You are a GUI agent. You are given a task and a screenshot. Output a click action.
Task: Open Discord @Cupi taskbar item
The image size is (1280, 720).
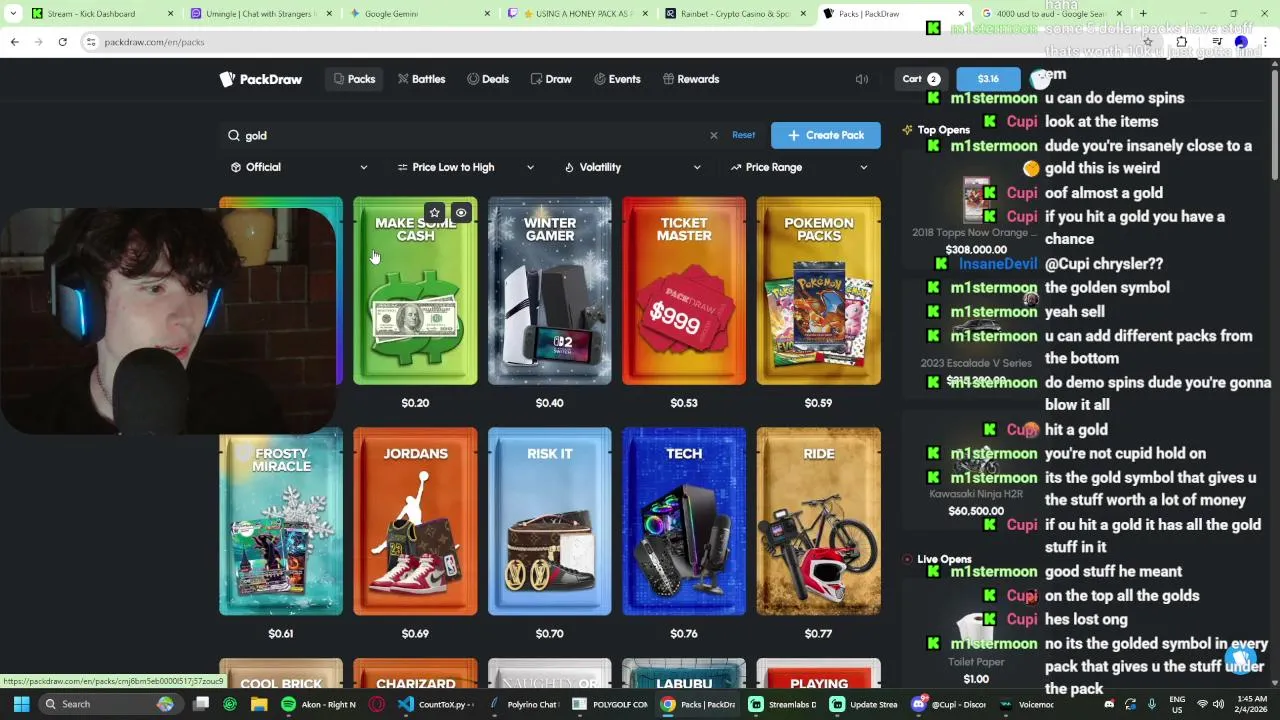point(948,704)
